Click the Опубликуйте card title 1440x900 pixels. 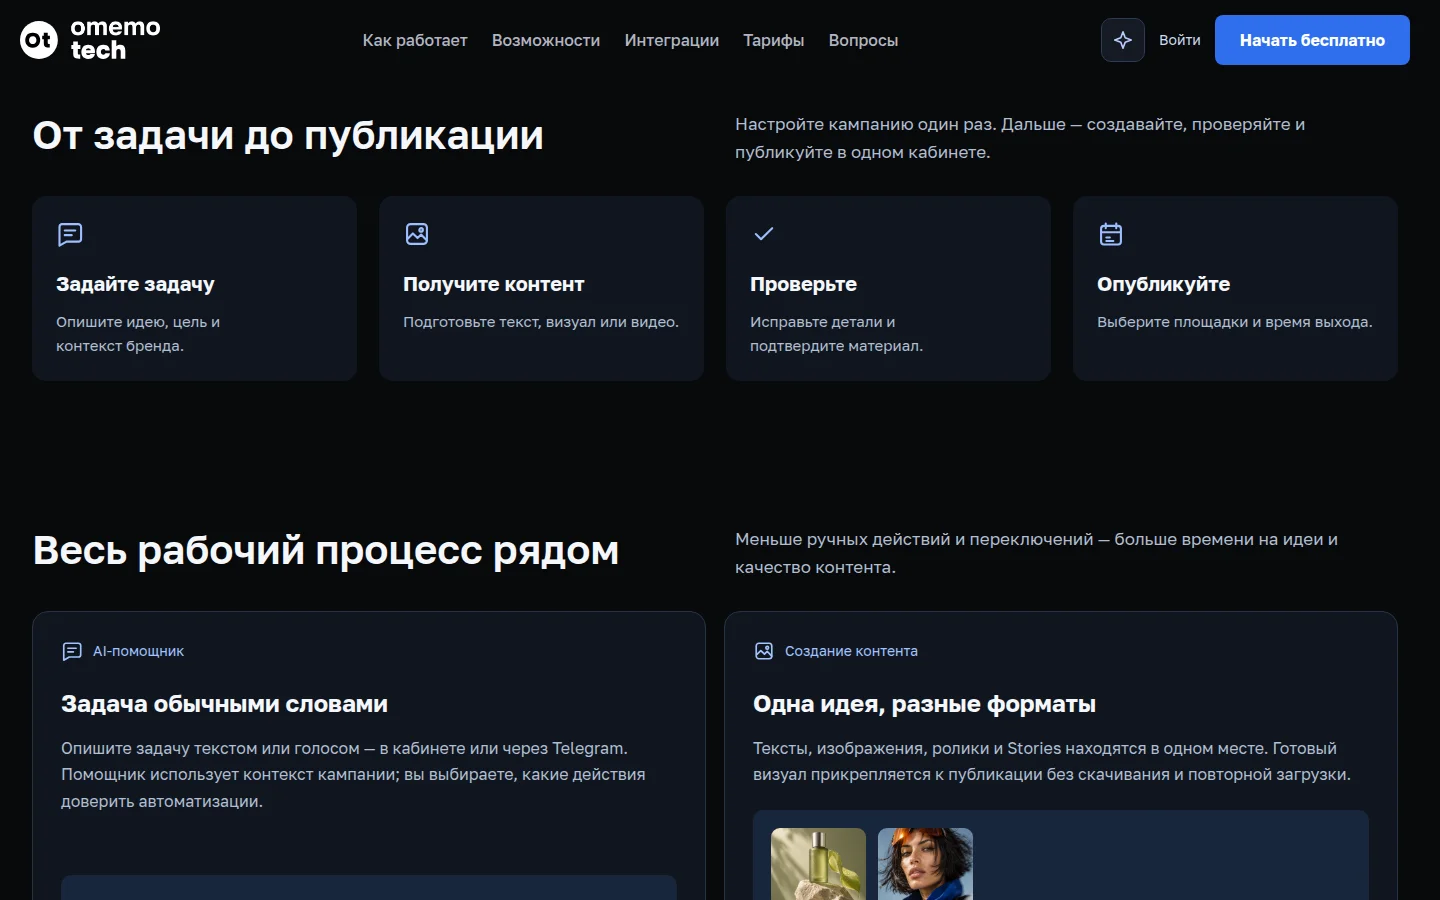point(1163,284)
